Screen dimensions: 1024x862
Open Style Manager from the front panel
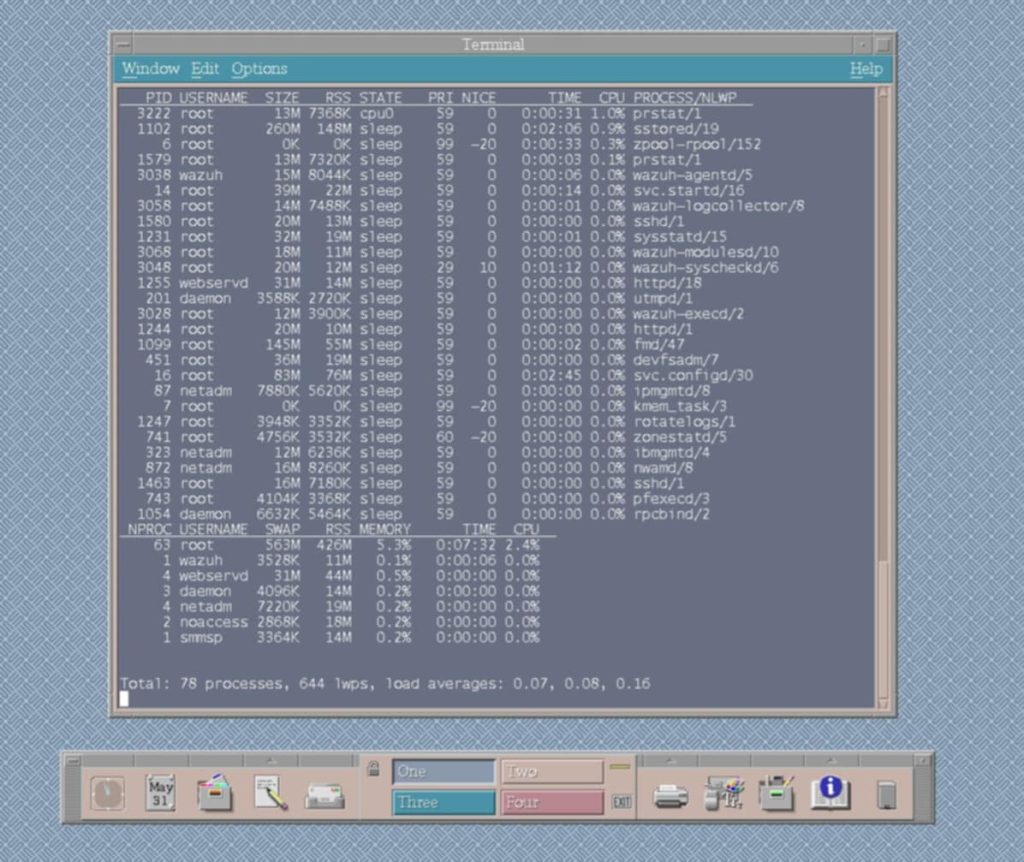(x=724, y=794)
